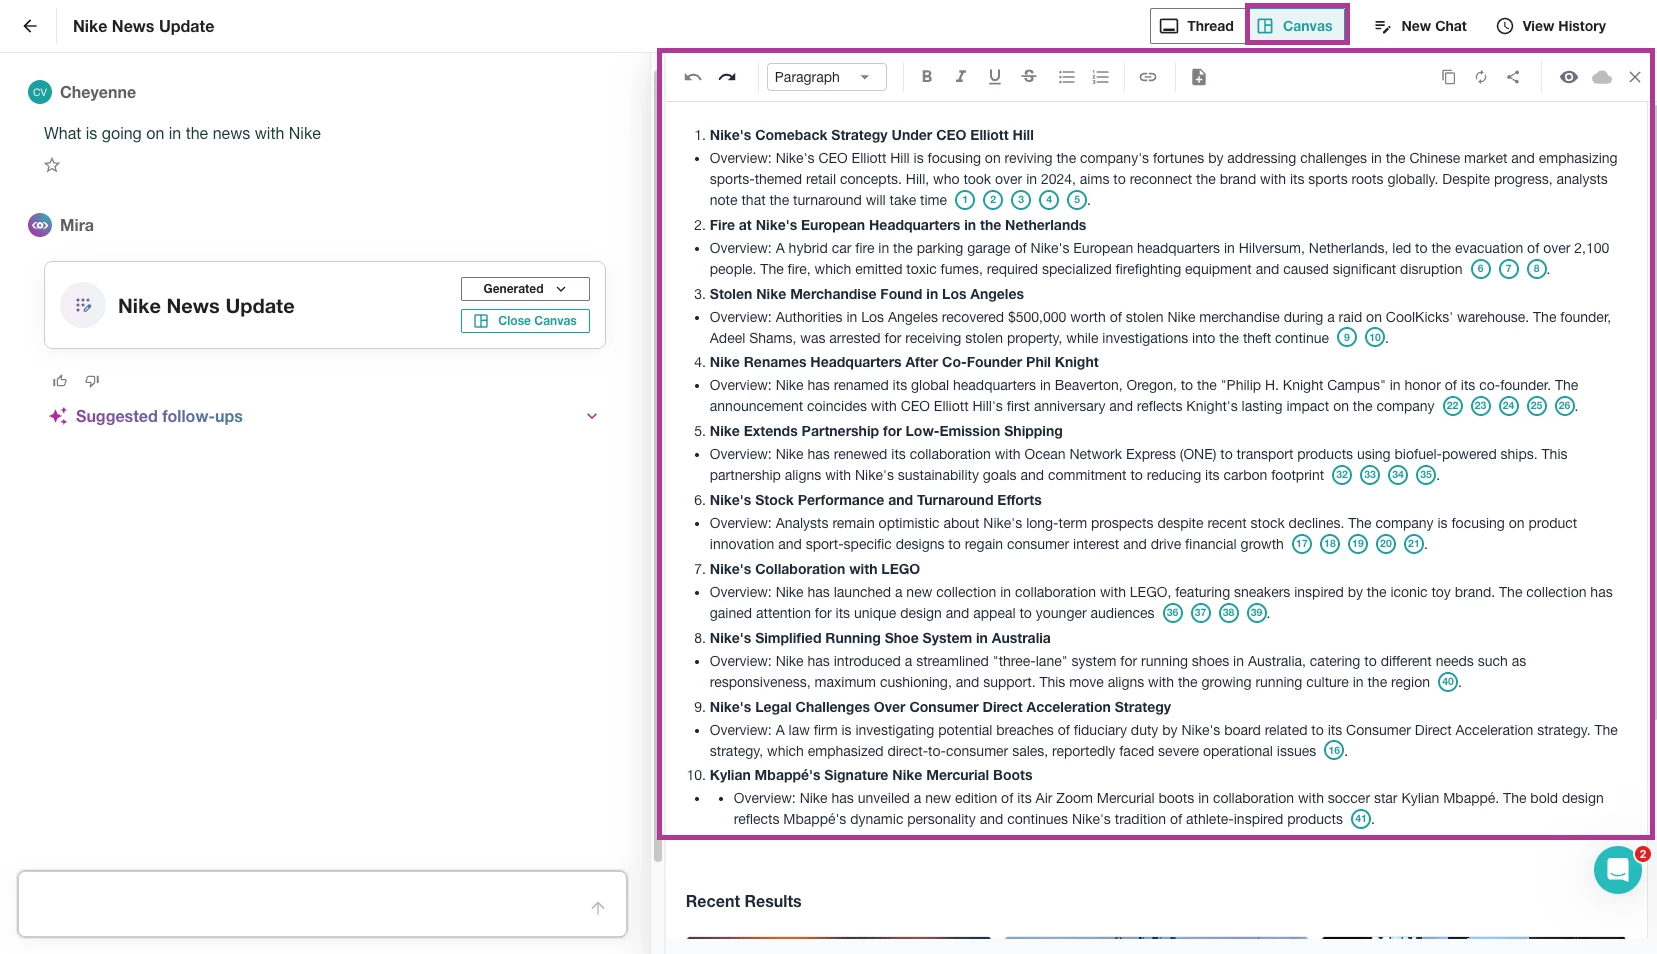This screenshot has height=954, width=1657.
Task: Click in the chat message input field
Action: click(x=322, y=904)
